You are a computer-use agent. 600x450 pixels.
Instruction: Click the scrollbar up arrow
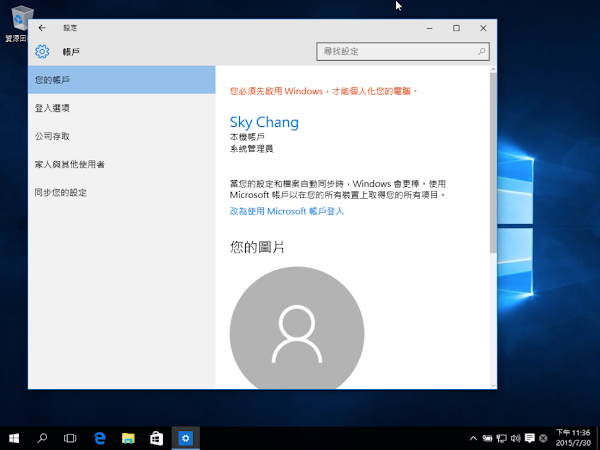coord(493,69)
